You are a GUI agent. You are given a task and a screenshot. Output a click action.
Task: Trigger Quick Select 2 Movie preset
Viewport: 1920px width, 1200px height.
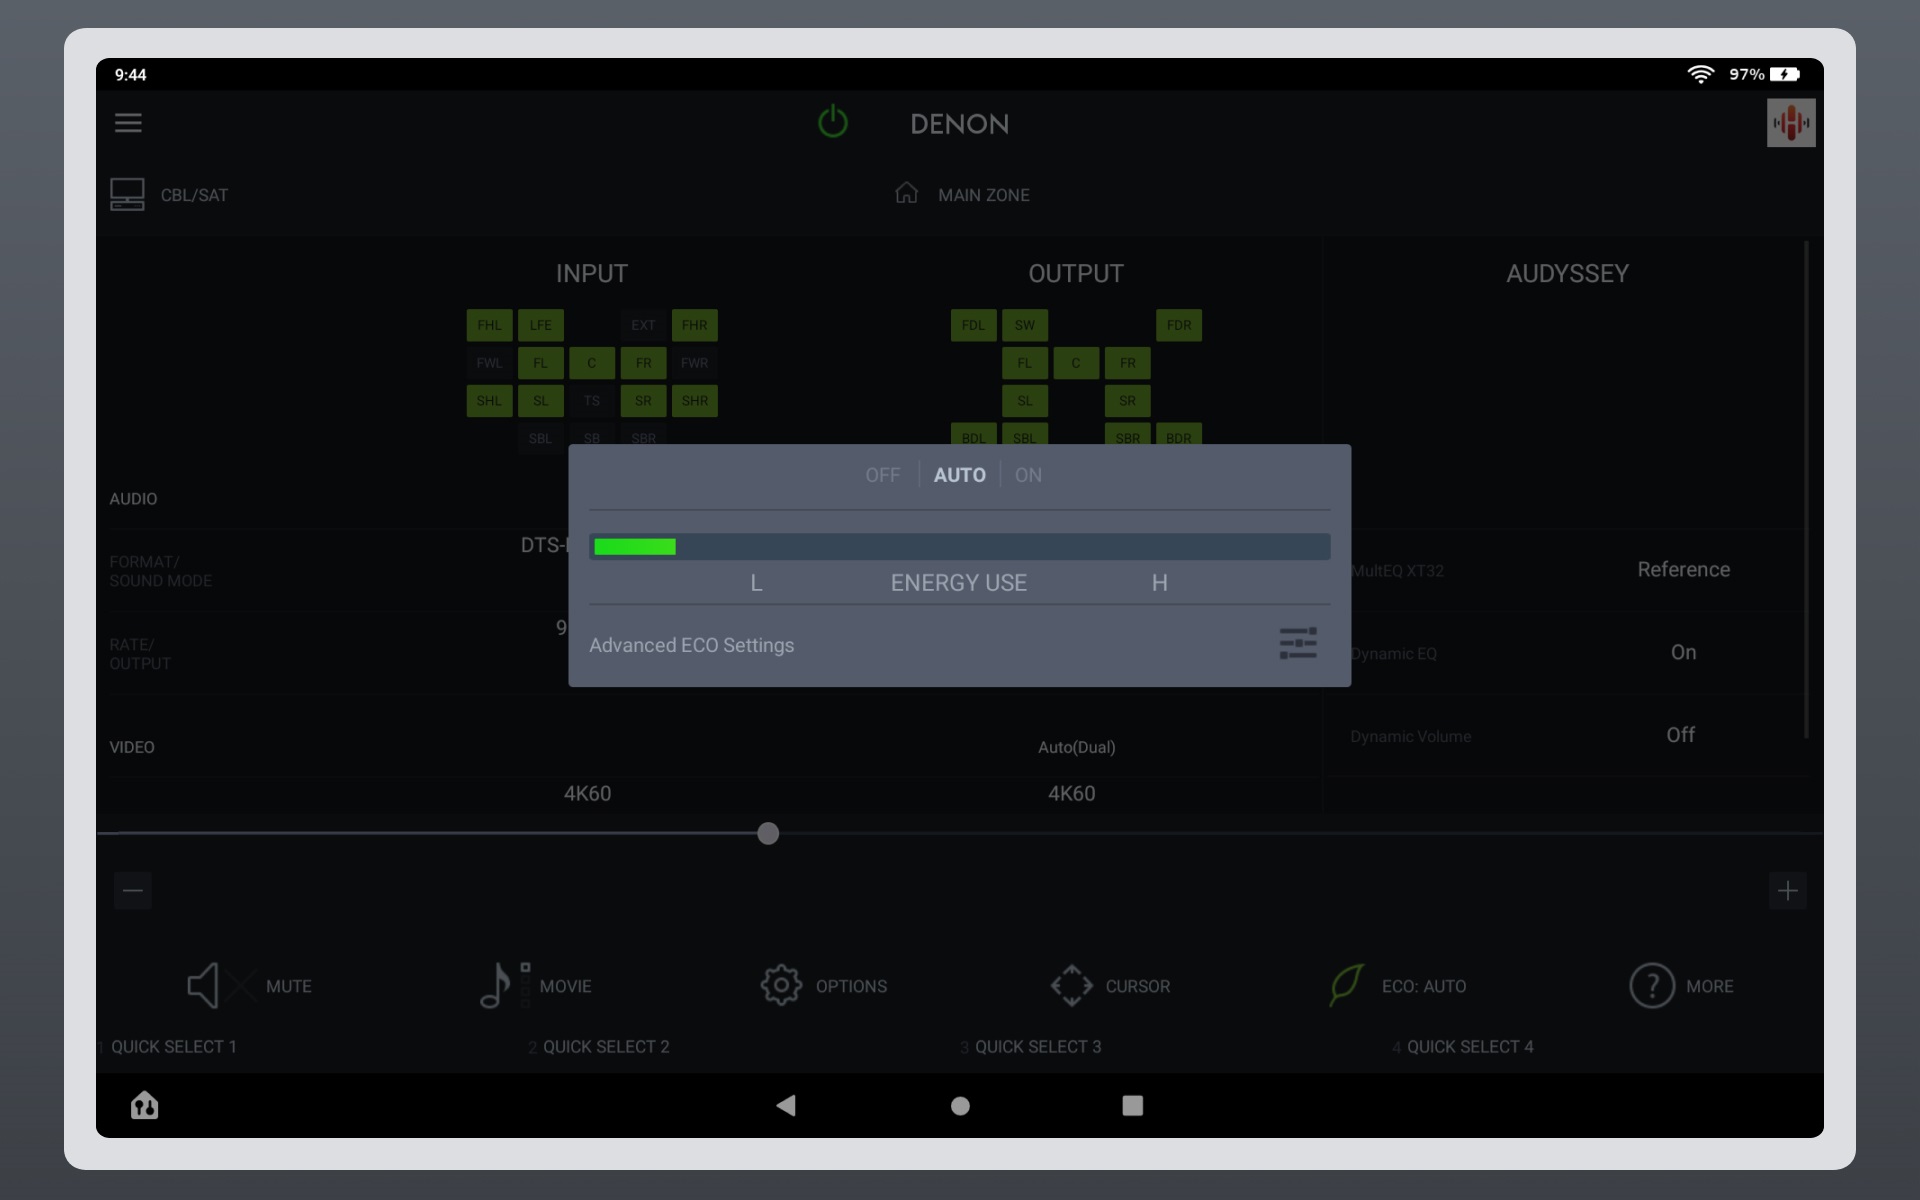pyautogui.click(x=599, y=1046)
